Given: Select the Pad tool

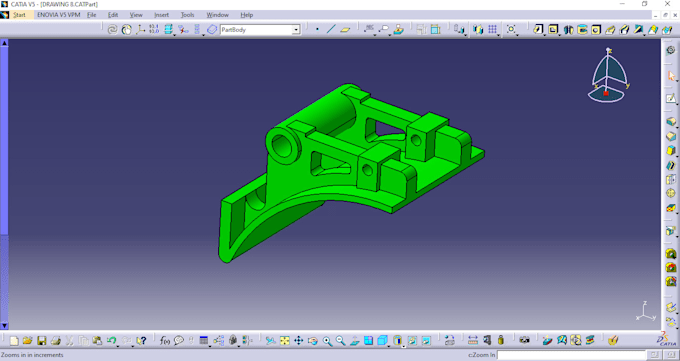Looking at the screenshot, I should [x=538, y=30].
